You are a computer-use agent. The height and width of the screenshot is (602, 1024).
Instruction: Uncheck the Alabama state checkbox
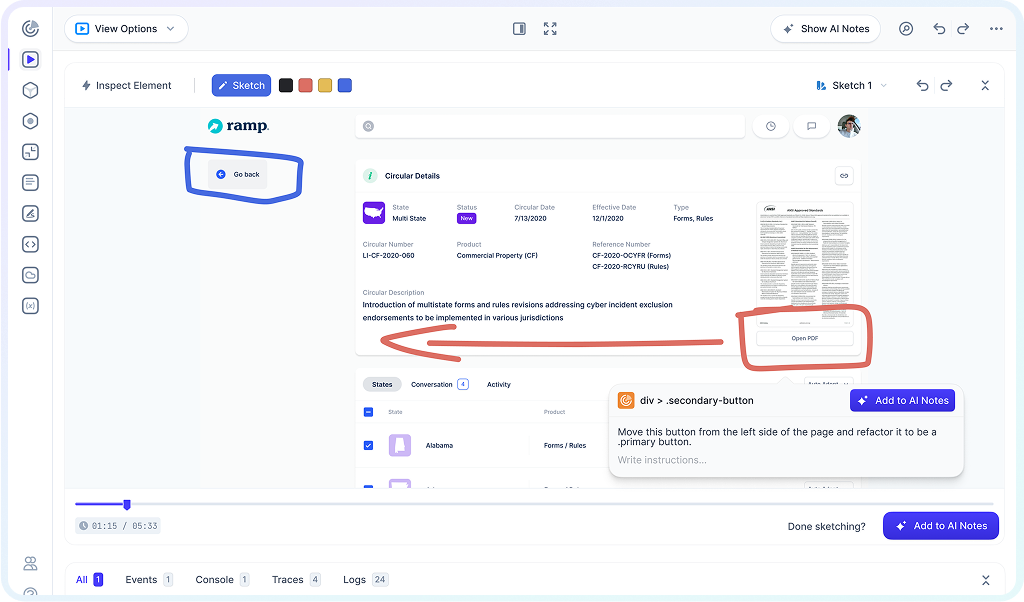370,445
